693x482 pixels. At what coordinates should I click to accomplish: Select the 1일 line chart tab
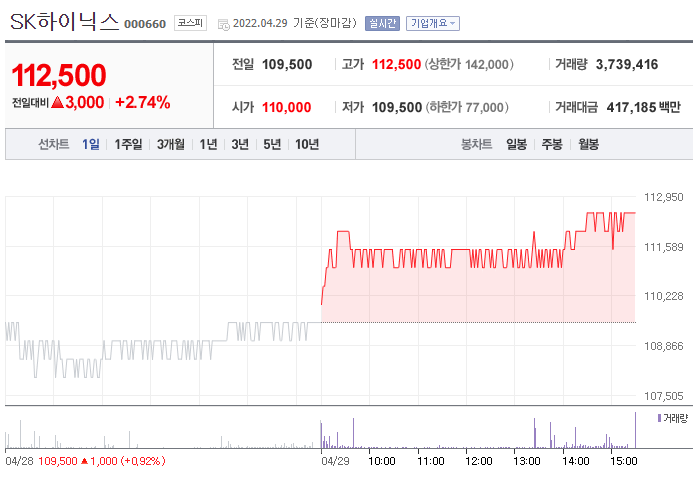click(x=91, y=144)
